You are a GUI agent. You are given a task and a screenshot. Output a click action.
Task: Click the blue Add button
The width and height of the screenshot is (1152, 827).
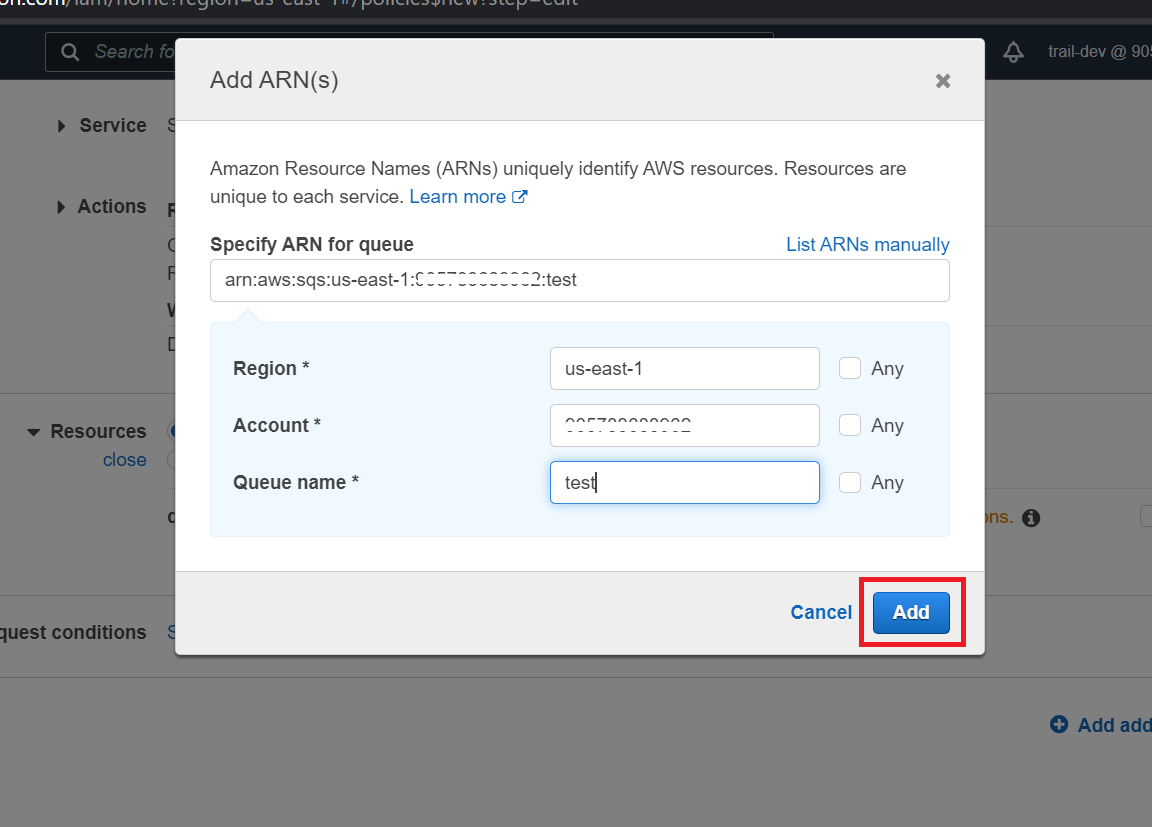click(x=910, y=612)
